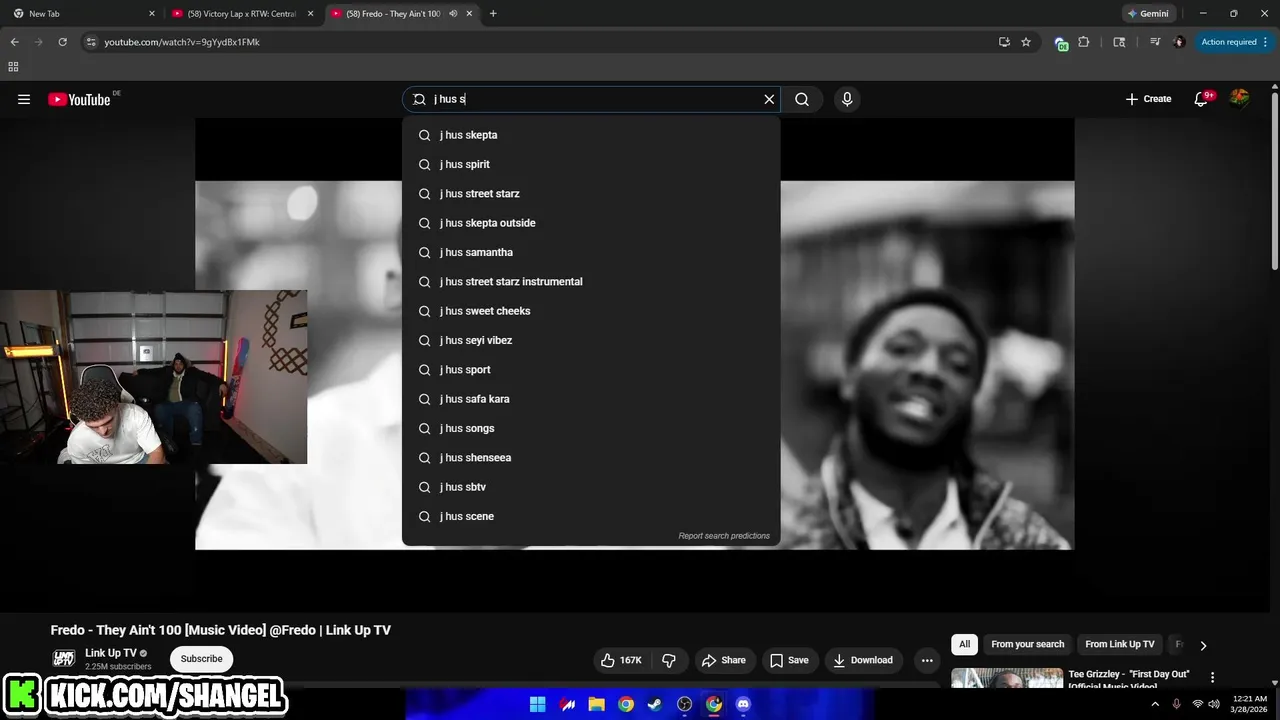
Task: Switch to the New Tab browser tab
Action: click(82, 14)
